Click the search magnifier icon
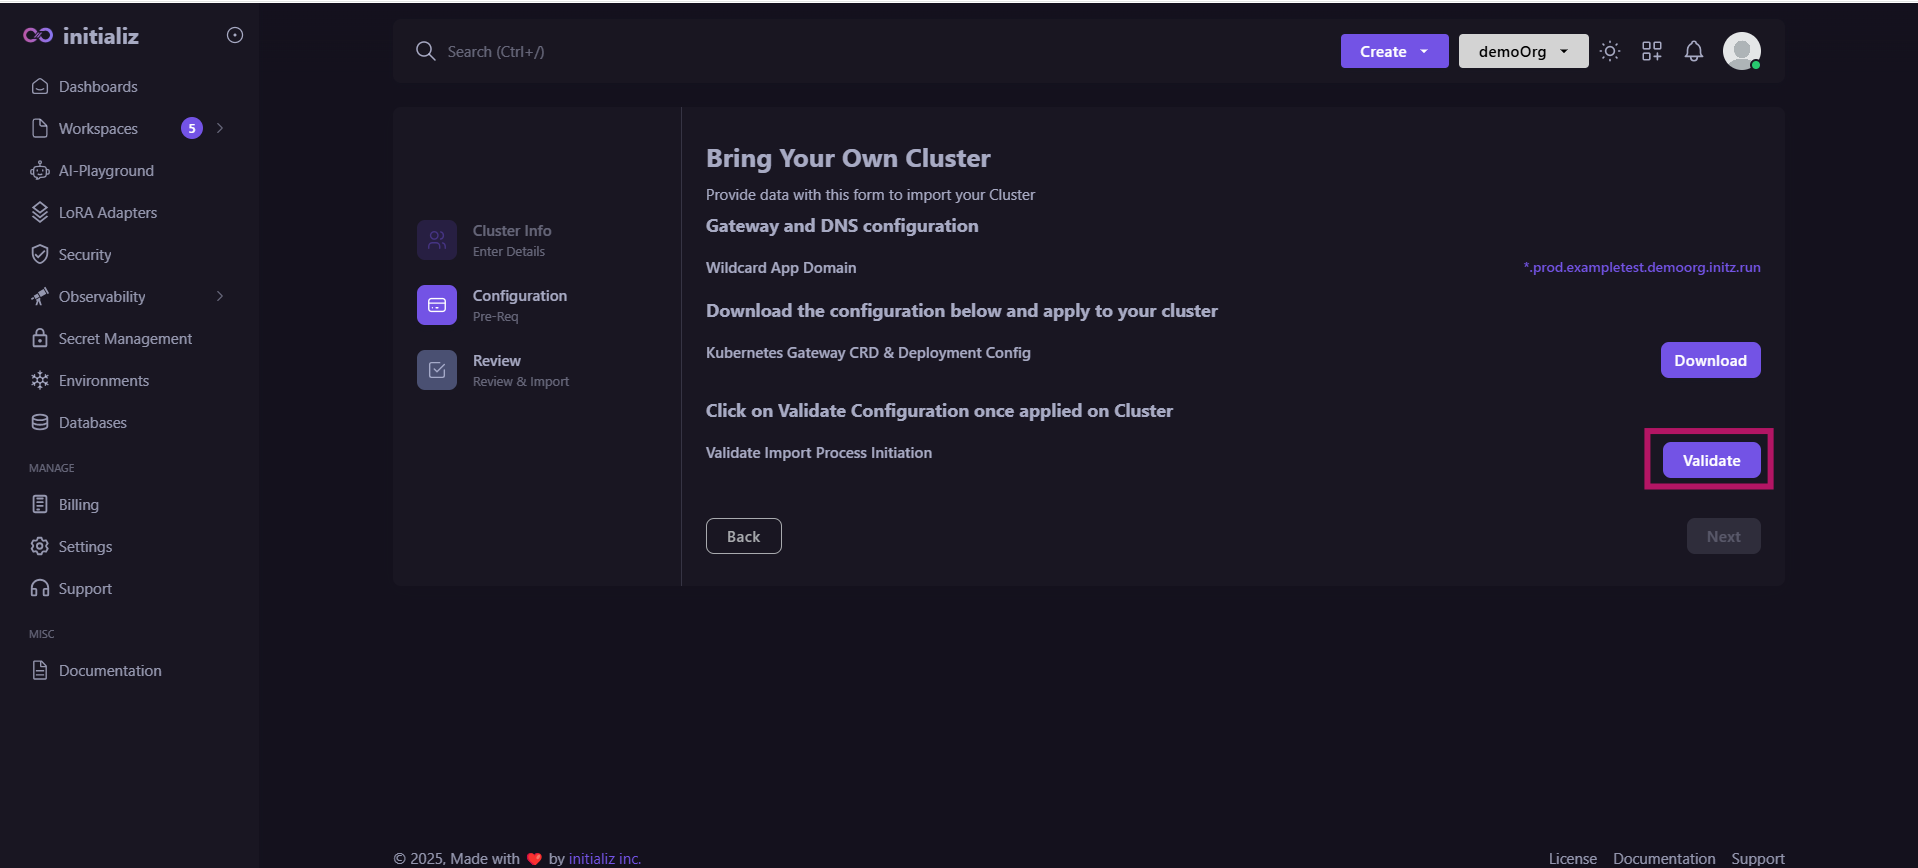Viewport: 1918px width, 868px height. tap(426, 51)
